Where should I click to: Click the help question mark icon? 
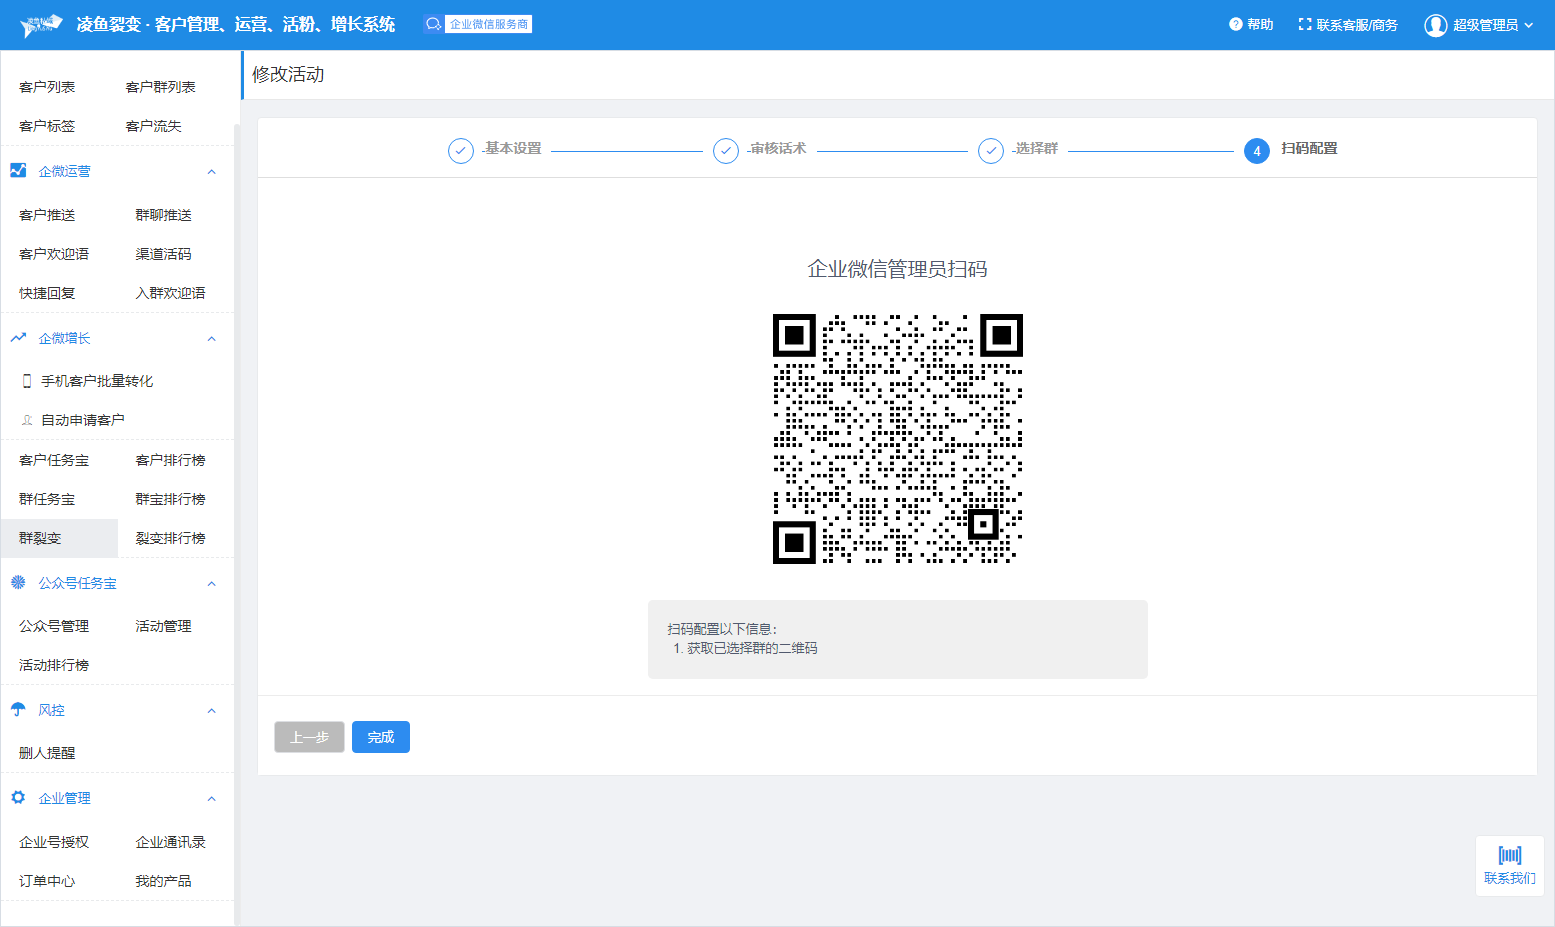coord(1235,24)
